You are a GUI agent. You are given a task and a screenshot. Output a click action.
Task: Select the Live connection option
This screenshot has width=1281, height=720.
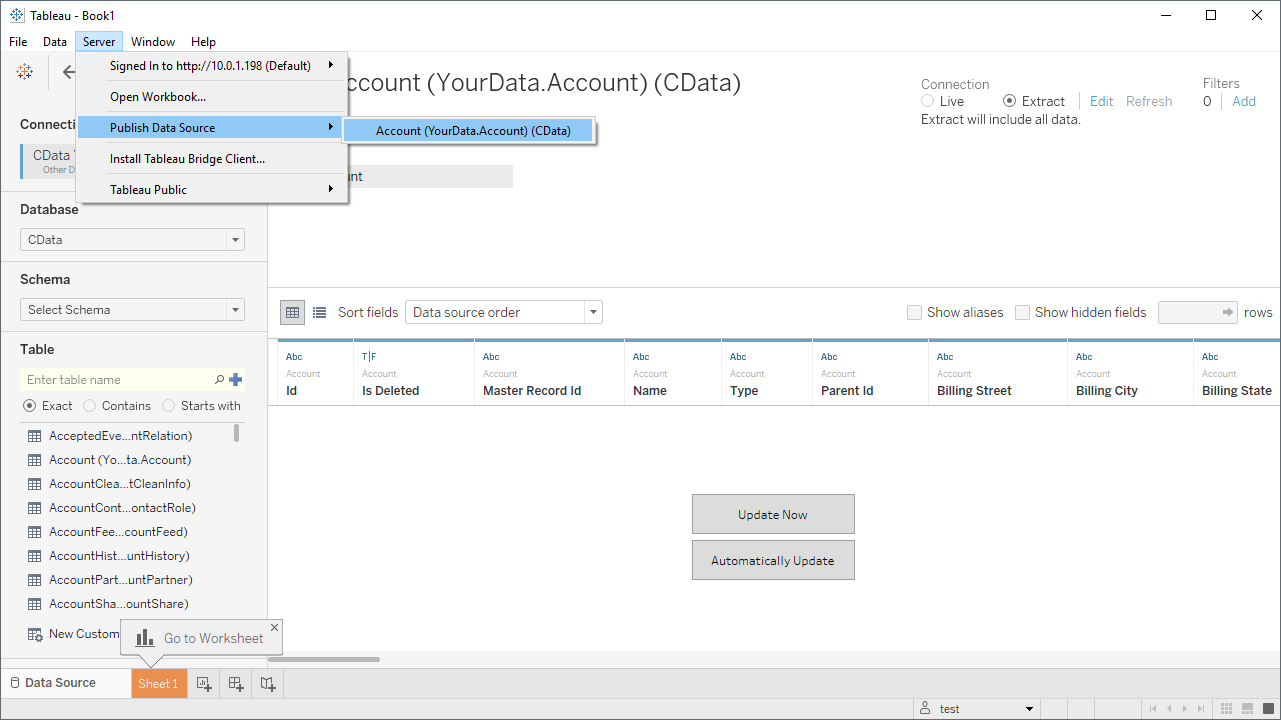point(928,101)
